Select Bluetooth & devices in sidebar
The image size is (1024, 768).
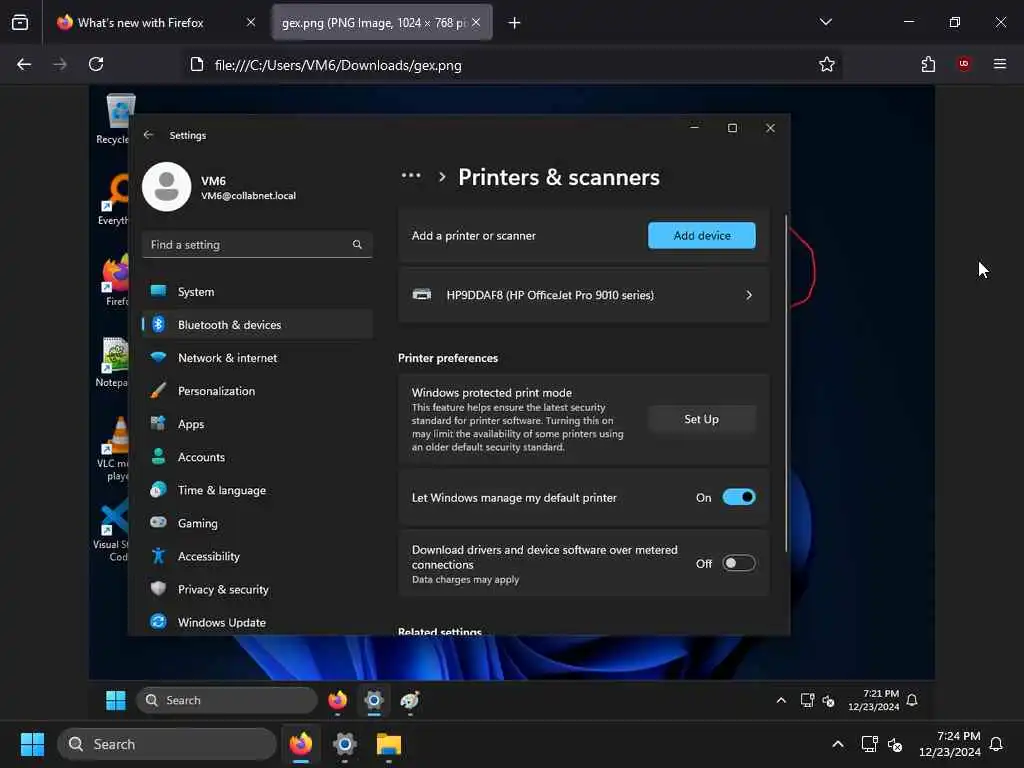(x=257, y=325)
